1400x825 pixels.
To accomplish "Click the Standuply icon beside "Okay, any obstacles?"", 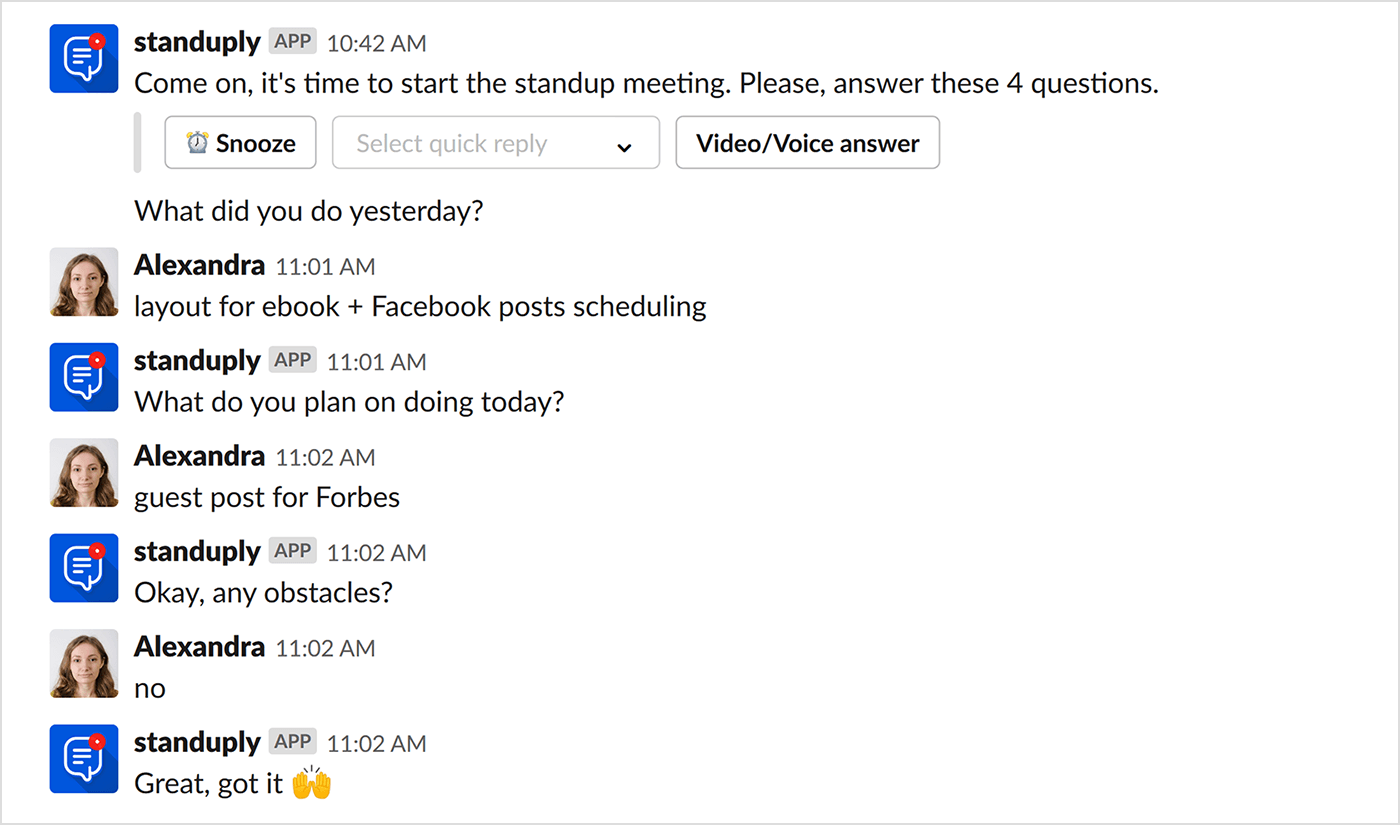I will [x=83, y=568].
